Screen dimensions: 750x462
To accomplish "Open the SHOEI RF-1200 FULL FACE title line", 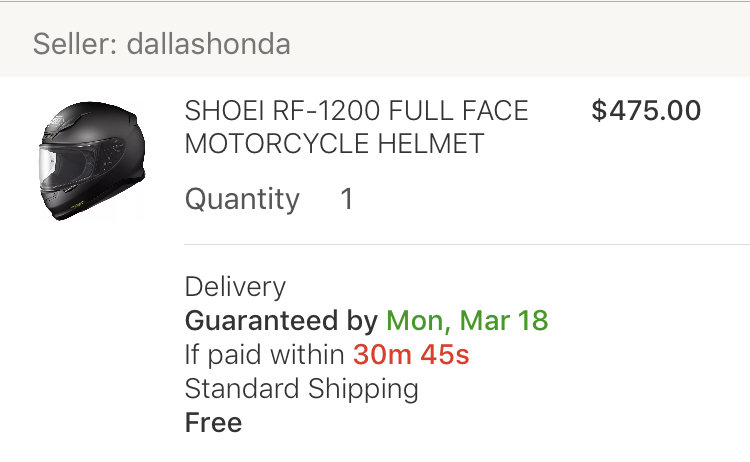I will (356, 110).
